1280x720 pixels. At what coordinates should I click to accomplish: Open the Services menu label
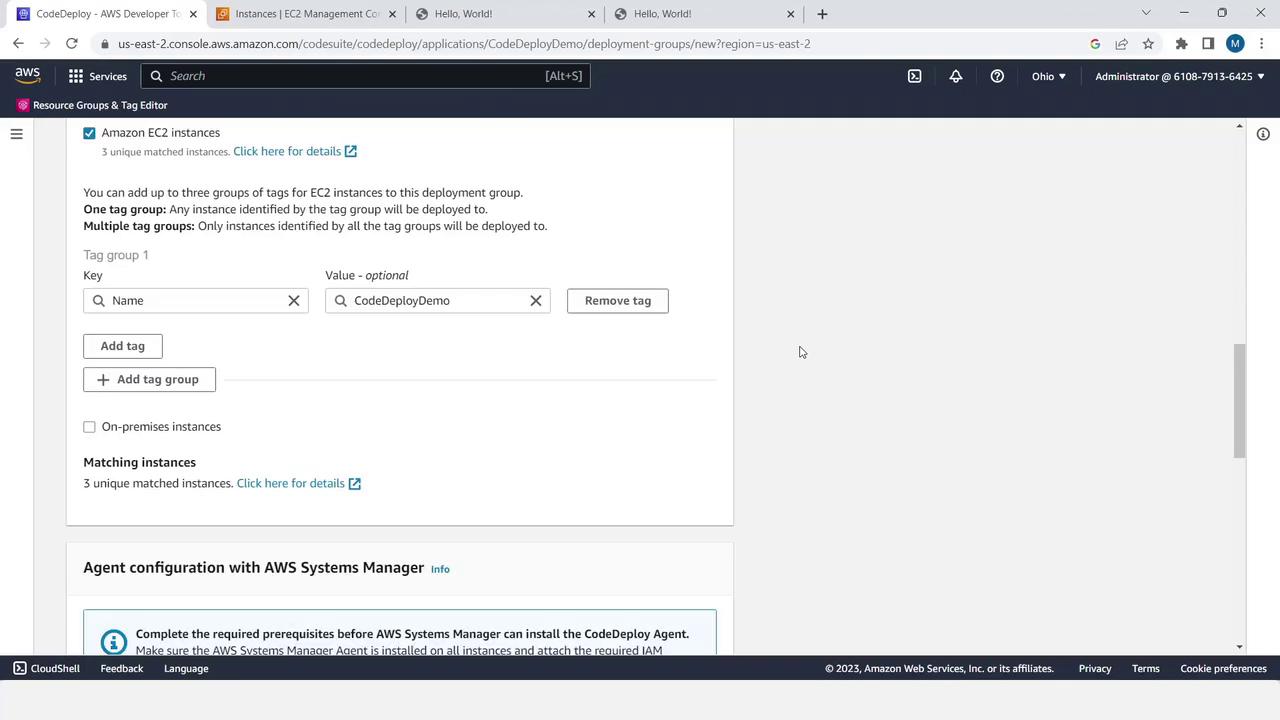click(x=108, y=76)
